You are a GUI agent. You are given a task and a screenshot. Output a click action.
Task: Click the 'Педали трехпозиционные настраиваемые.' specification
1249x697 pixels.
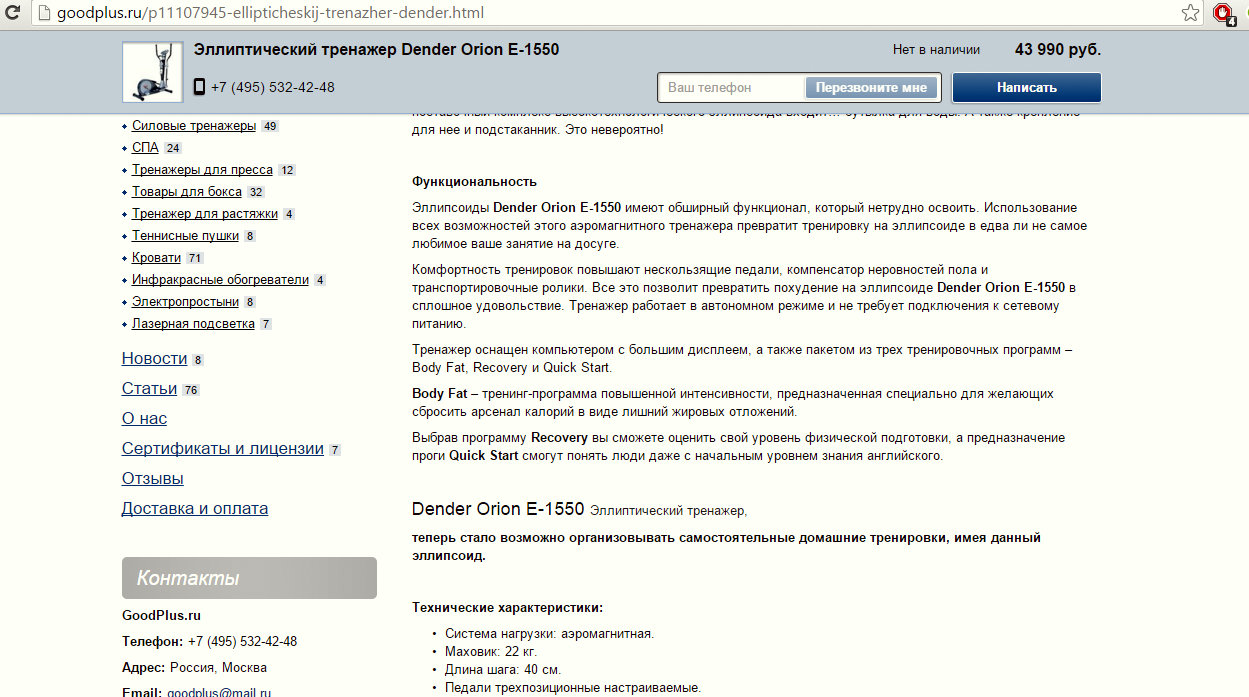click(573, 688)
